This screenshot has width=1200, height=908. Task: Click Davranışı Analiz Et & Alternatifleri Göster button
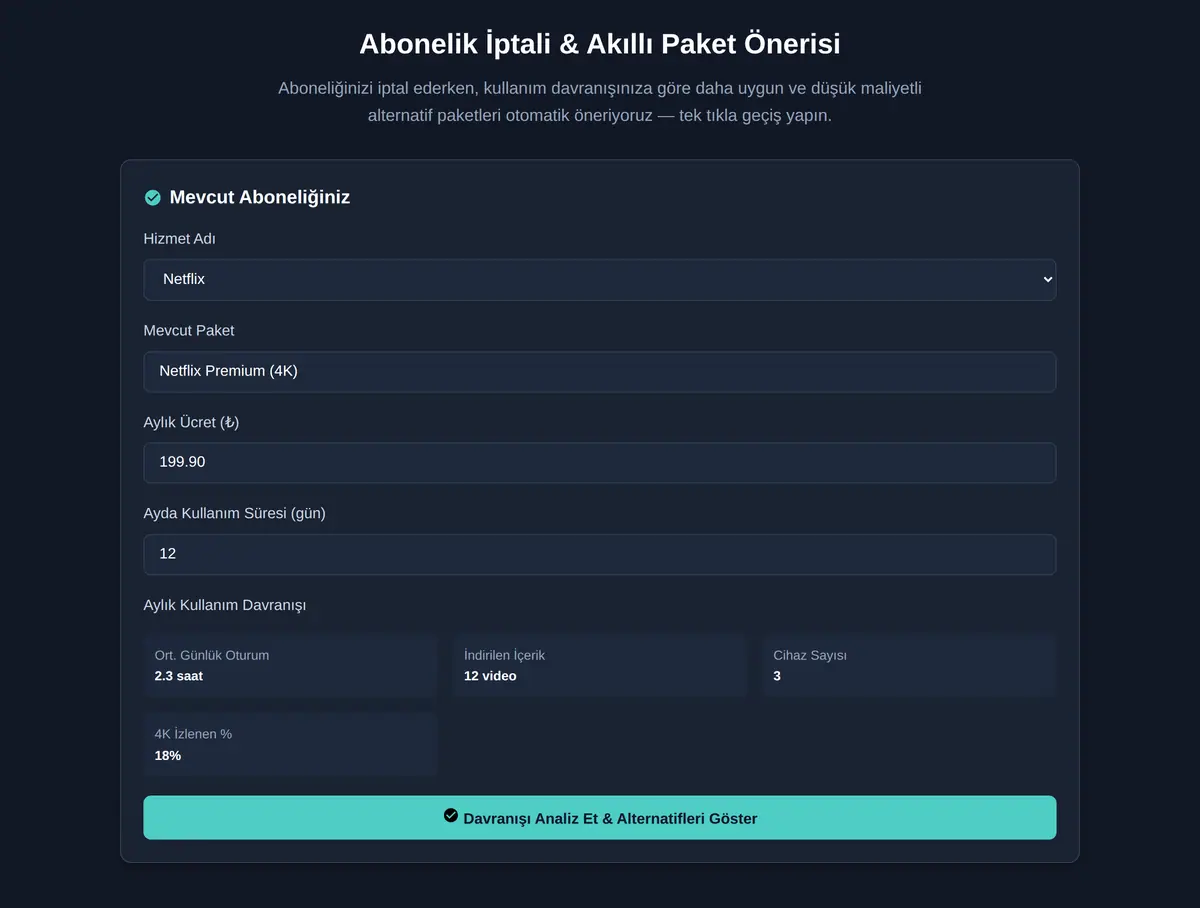click(600, 818)
